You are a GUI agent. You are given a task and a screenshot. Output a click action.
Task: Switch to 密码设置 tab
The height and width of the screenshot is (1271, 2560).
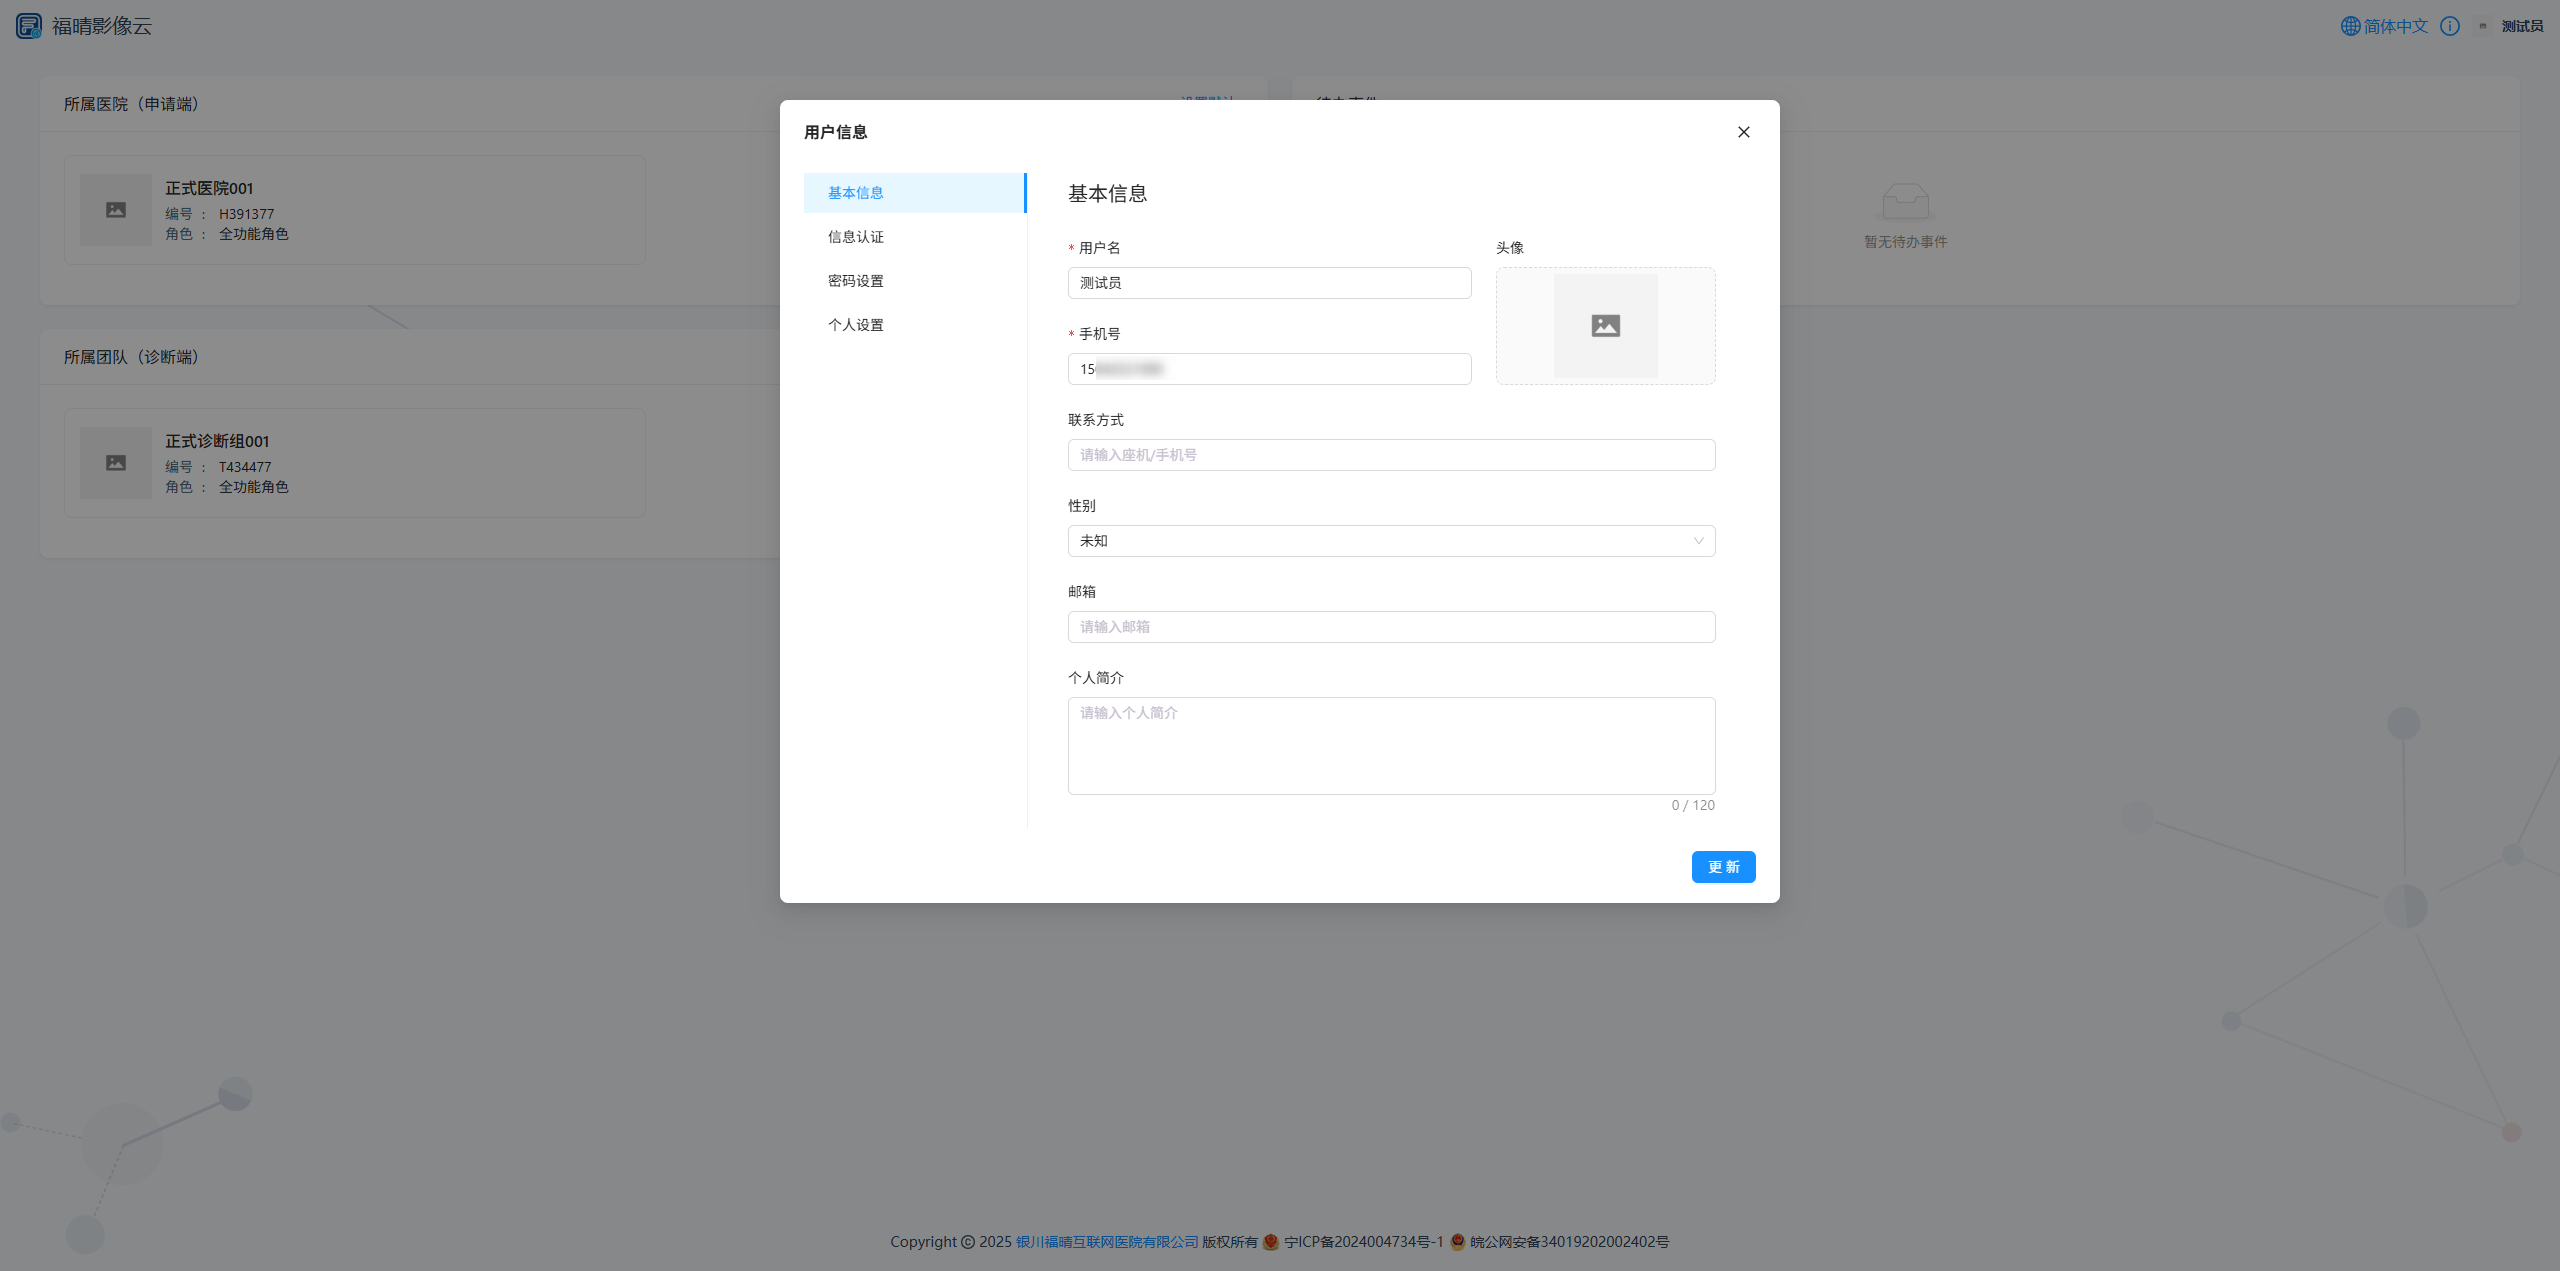855,281
